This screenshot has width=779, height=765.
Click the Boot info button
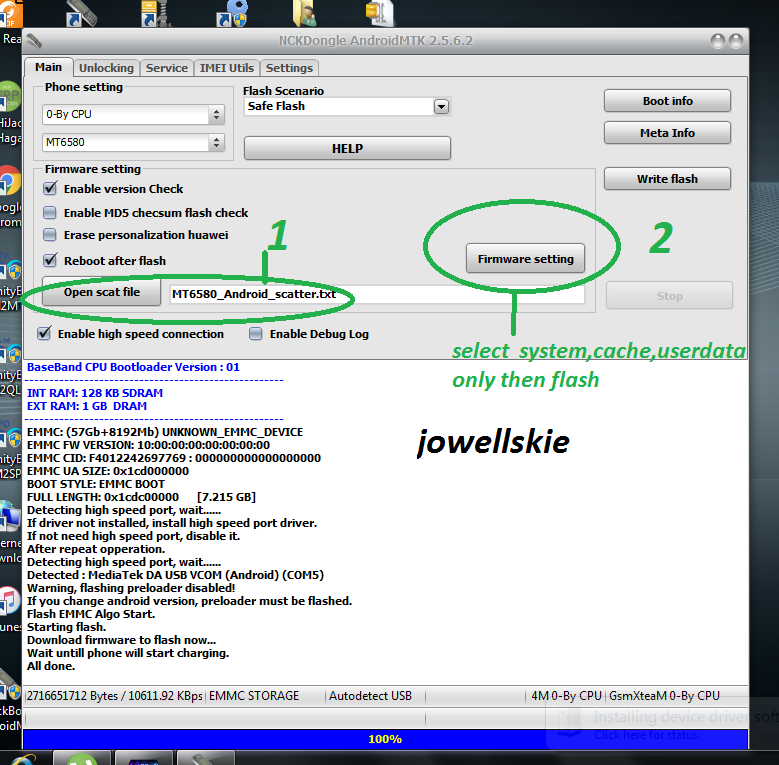point(667,101)
